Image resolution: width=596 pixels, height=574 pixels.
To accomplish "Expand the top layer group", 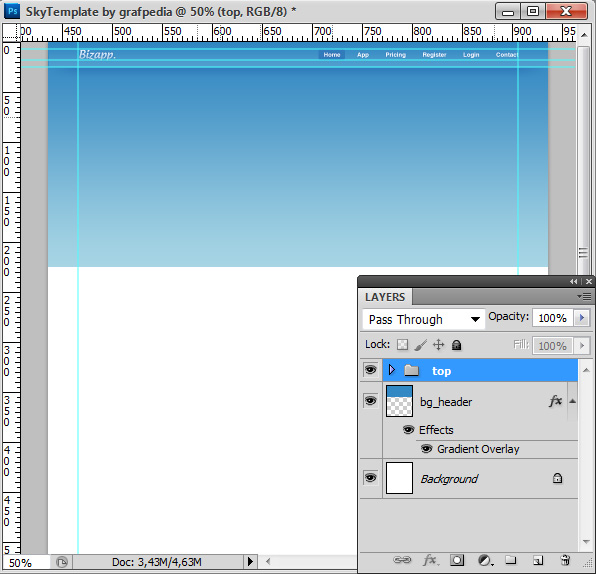I will (392, 369).
